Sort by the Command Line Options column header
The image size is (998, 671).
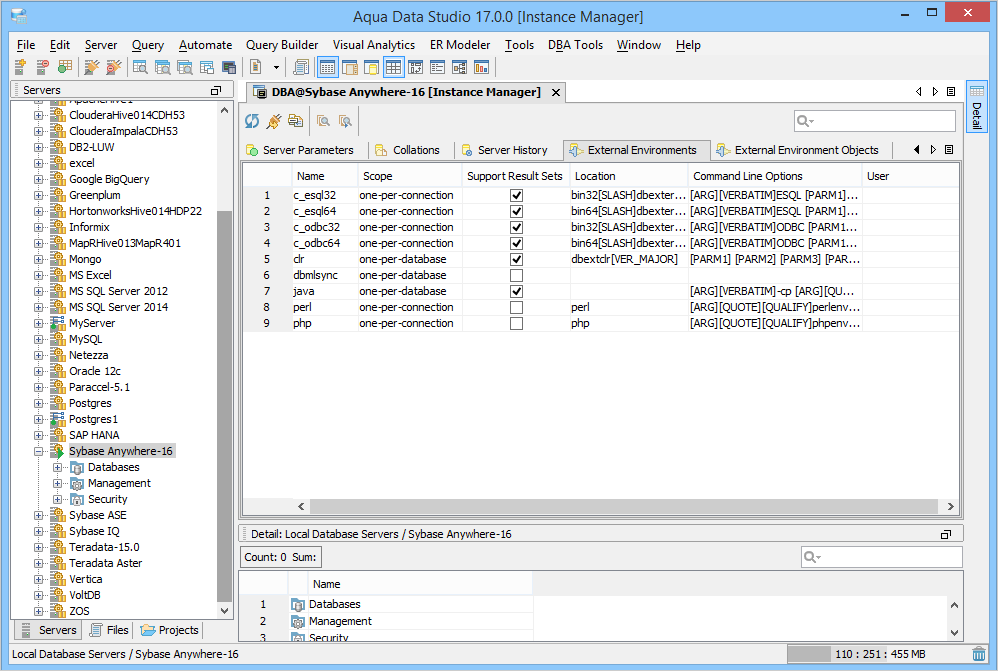(775, 176)
